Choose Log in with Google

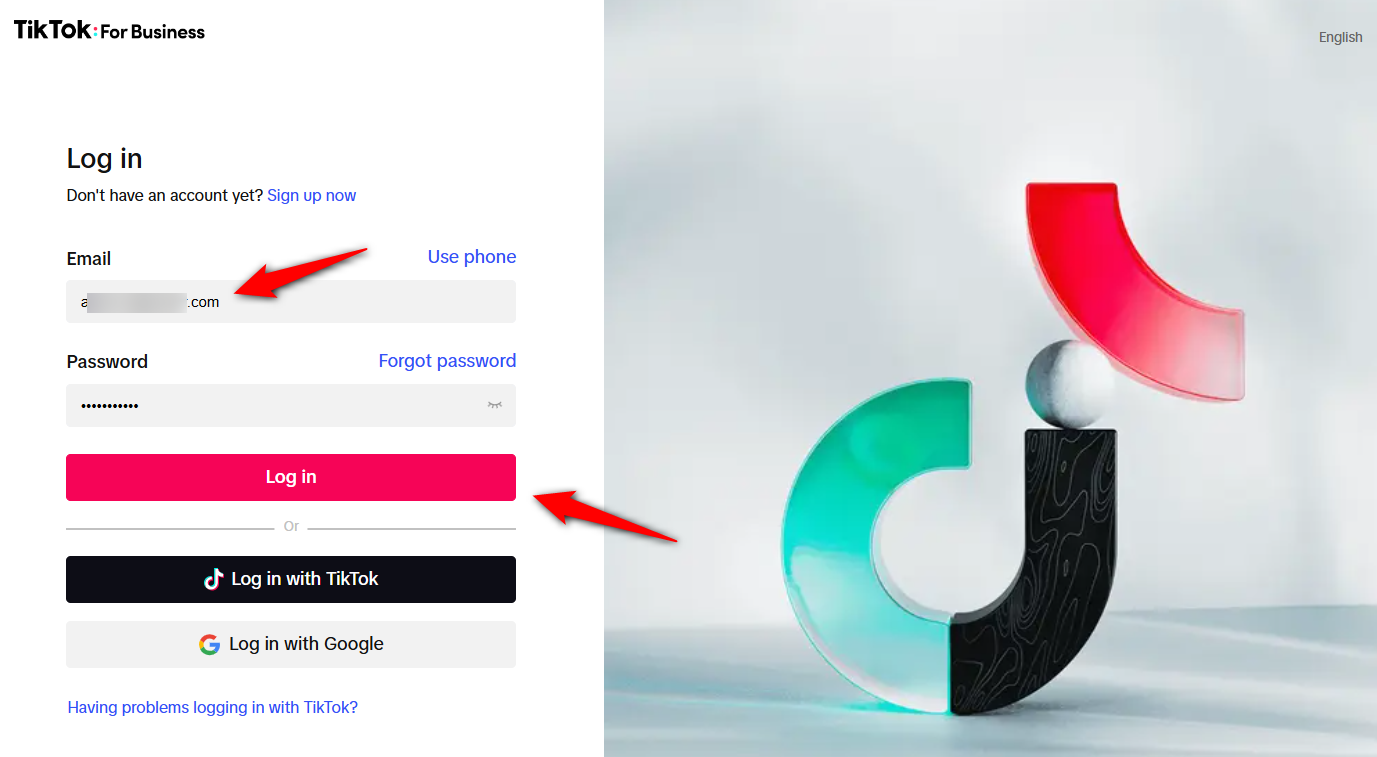(x=291, y=644)
